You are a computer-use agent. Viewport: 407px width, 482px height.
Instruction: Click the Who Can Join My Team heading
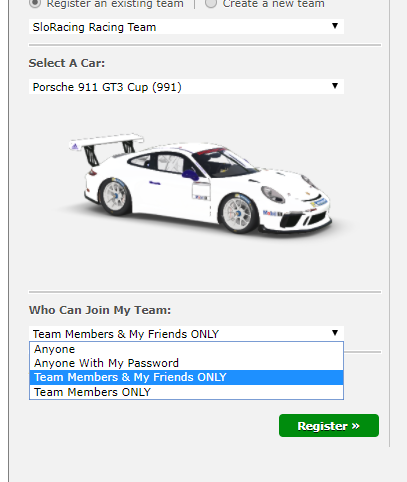(100, 310)
